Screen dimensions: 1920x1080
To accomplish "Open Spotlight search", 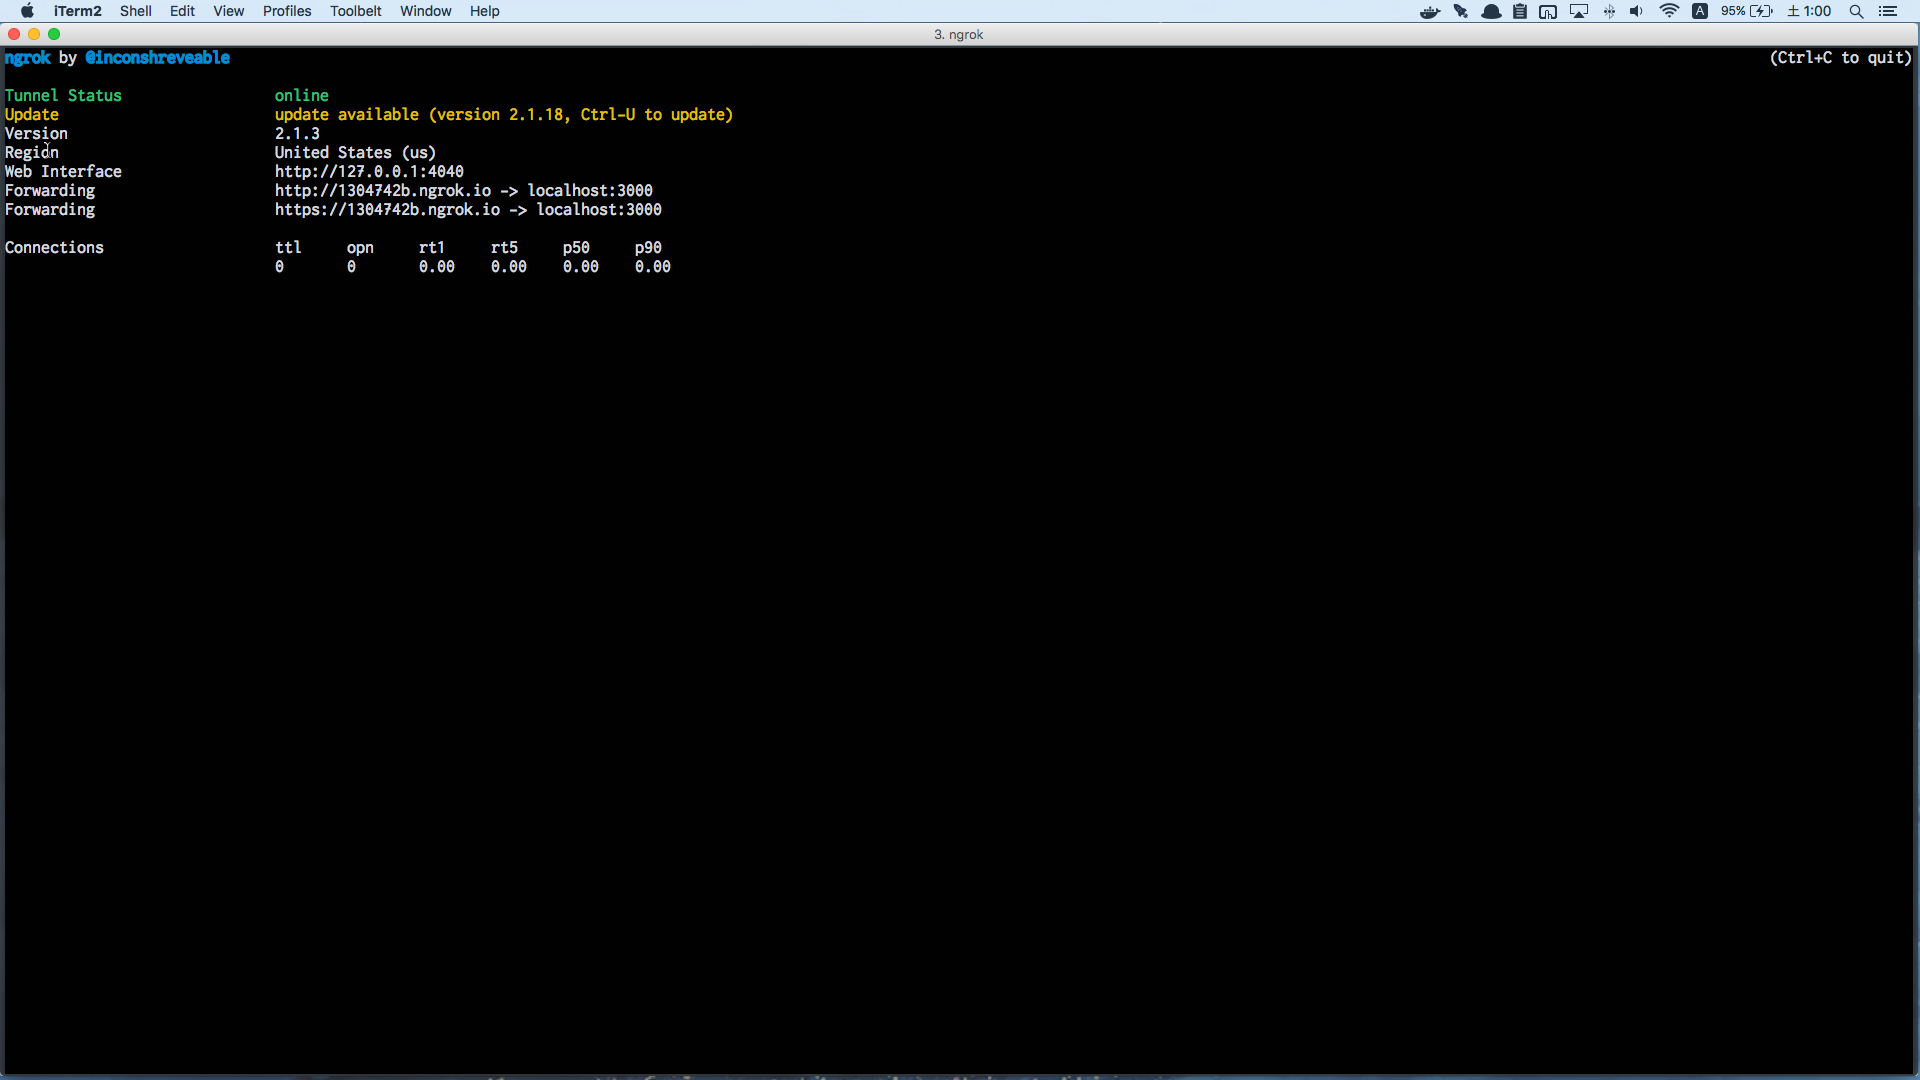I will pyautogui.click(x=1857, y=11).
